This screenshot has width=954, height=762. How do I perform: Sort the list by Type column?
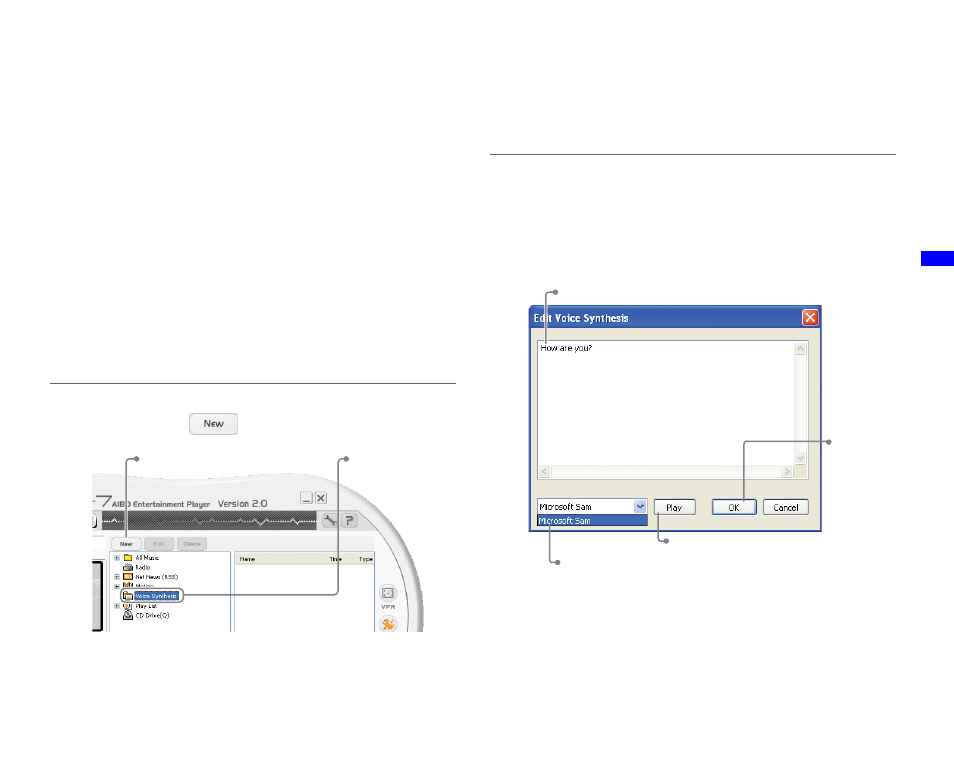[x=365, y=559]
